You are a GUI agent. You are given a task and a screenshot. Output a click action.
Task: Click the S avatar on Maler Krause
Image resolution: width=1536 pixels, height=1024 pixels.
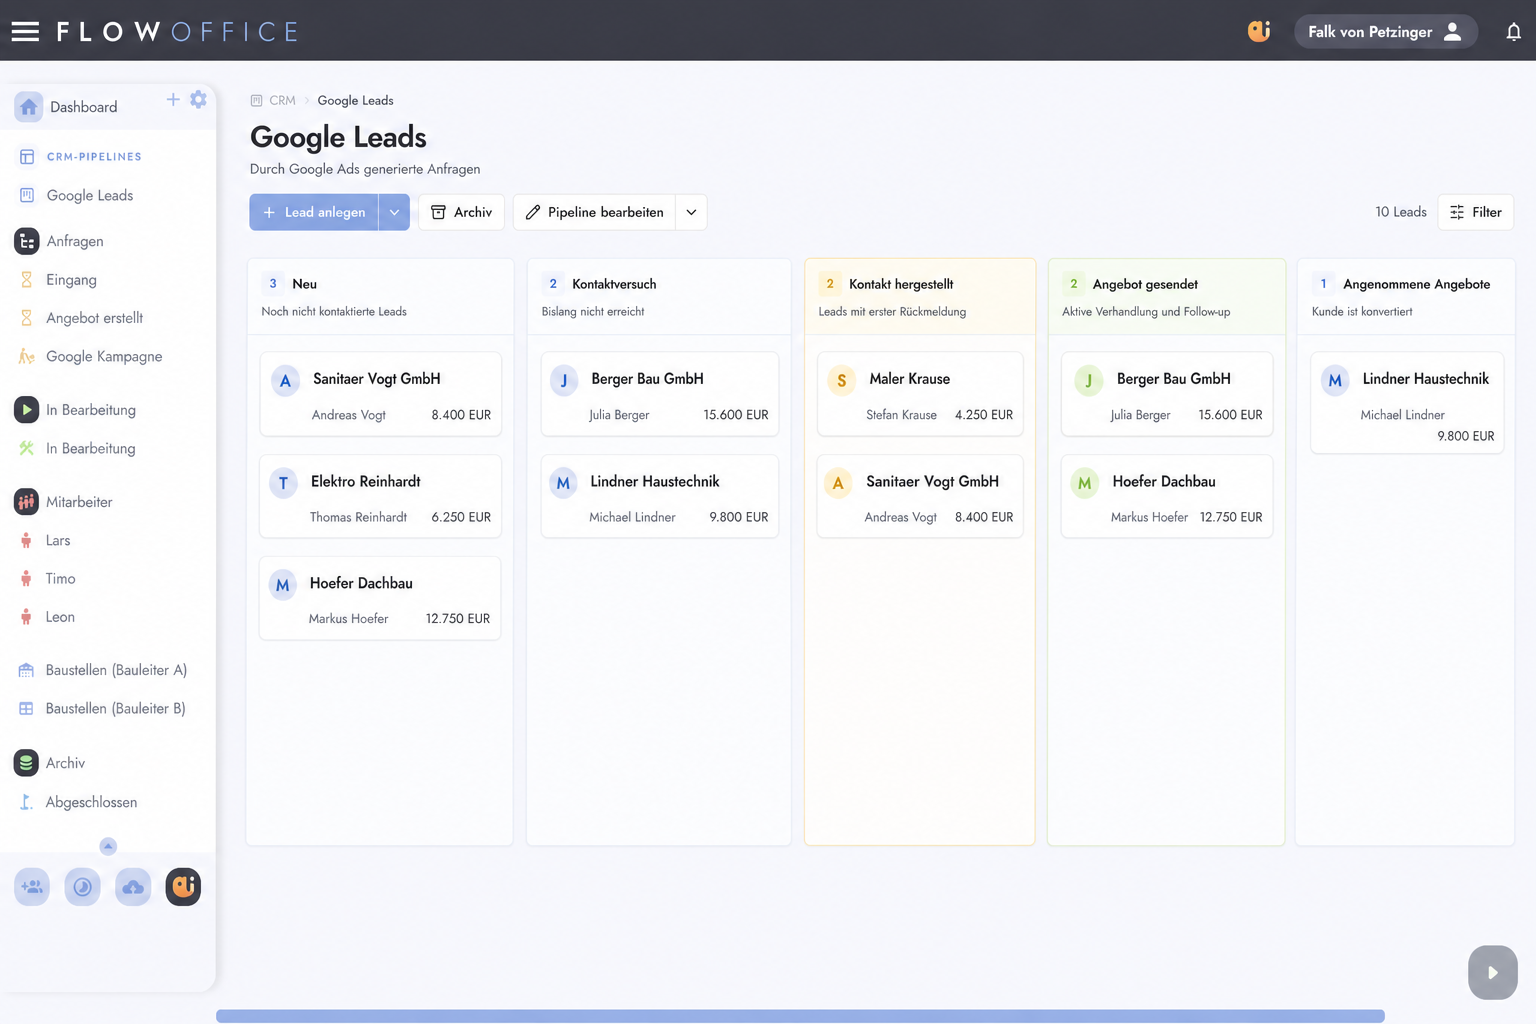(841, 380)
